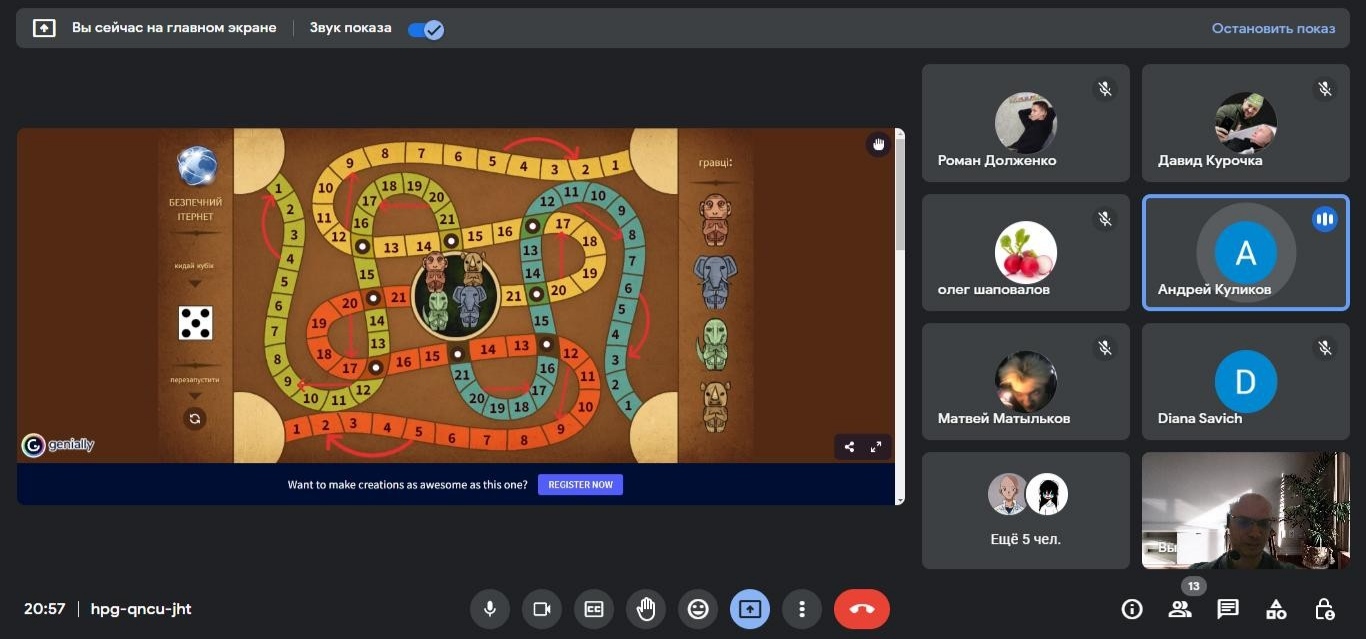Click the Давид Курочка participant tile
This screenshot has height=639, width=1366.
pos(1246,123)
